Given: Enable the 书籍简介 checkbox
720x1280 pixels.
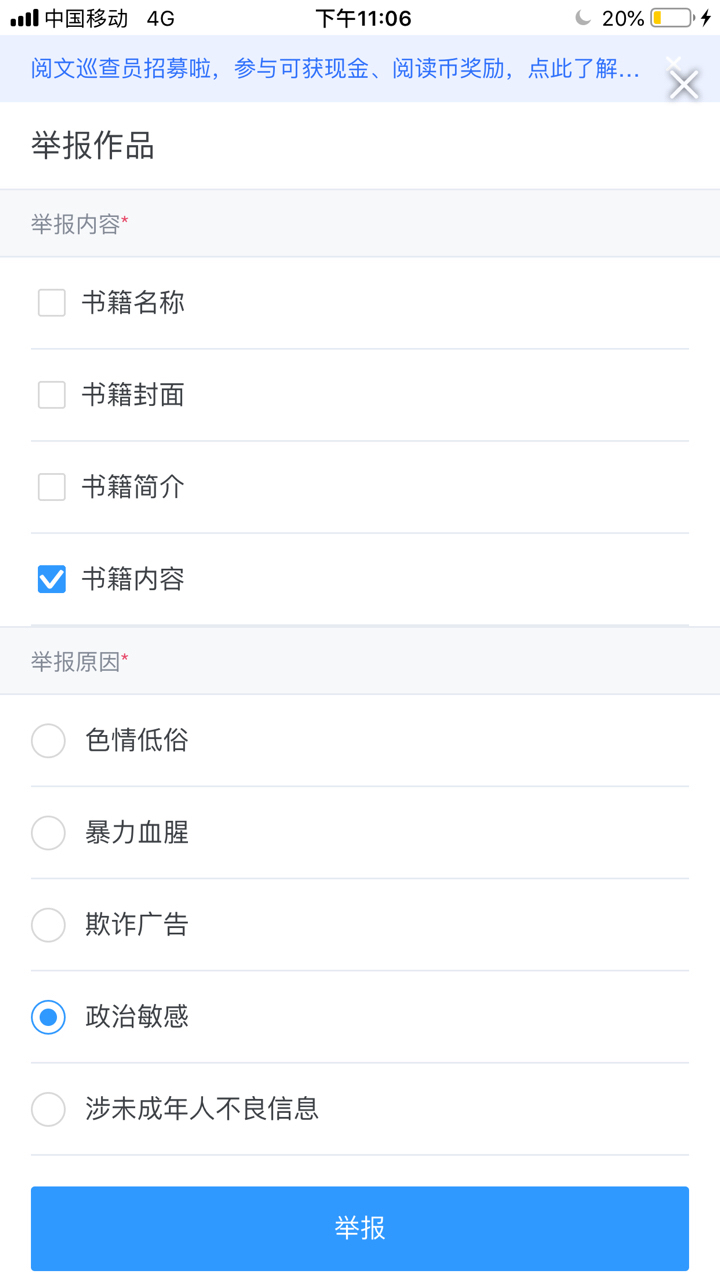Looking at the screenshot, I should [x=52, y=487].
